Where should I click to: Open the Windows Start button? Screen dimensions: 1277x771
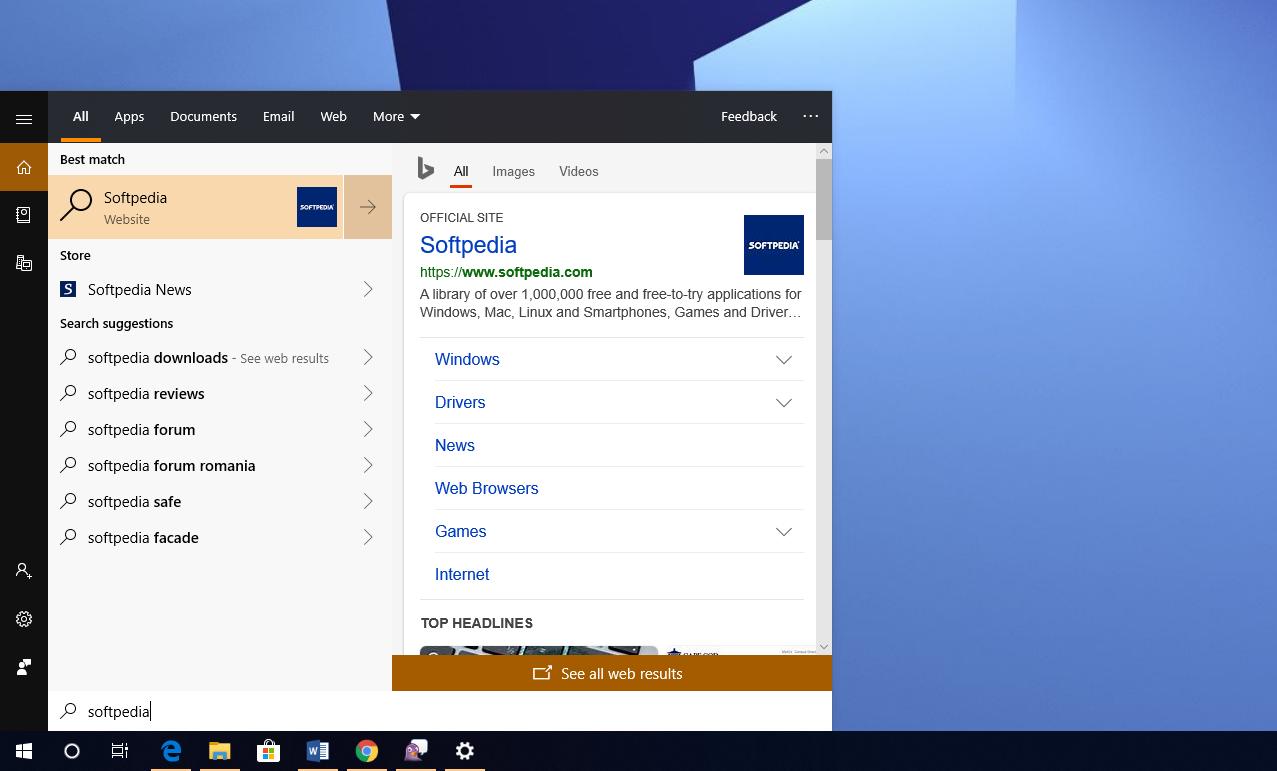click(x=24, y=751)
